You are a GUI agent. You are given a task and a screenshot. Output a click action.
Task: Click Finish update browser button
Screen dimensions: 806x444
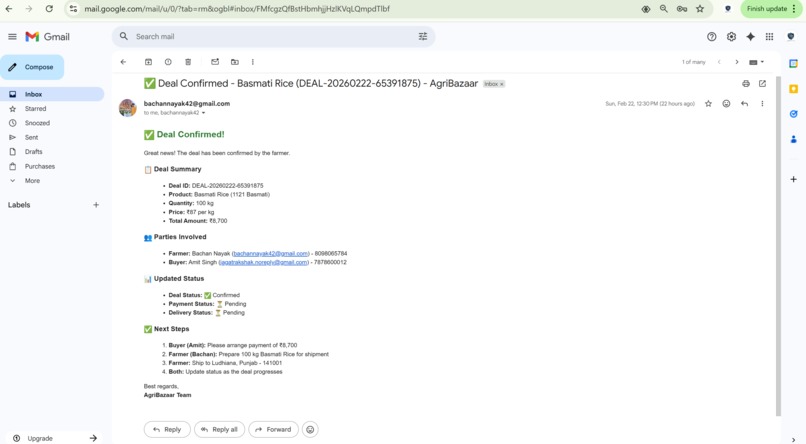coord(772,9)
